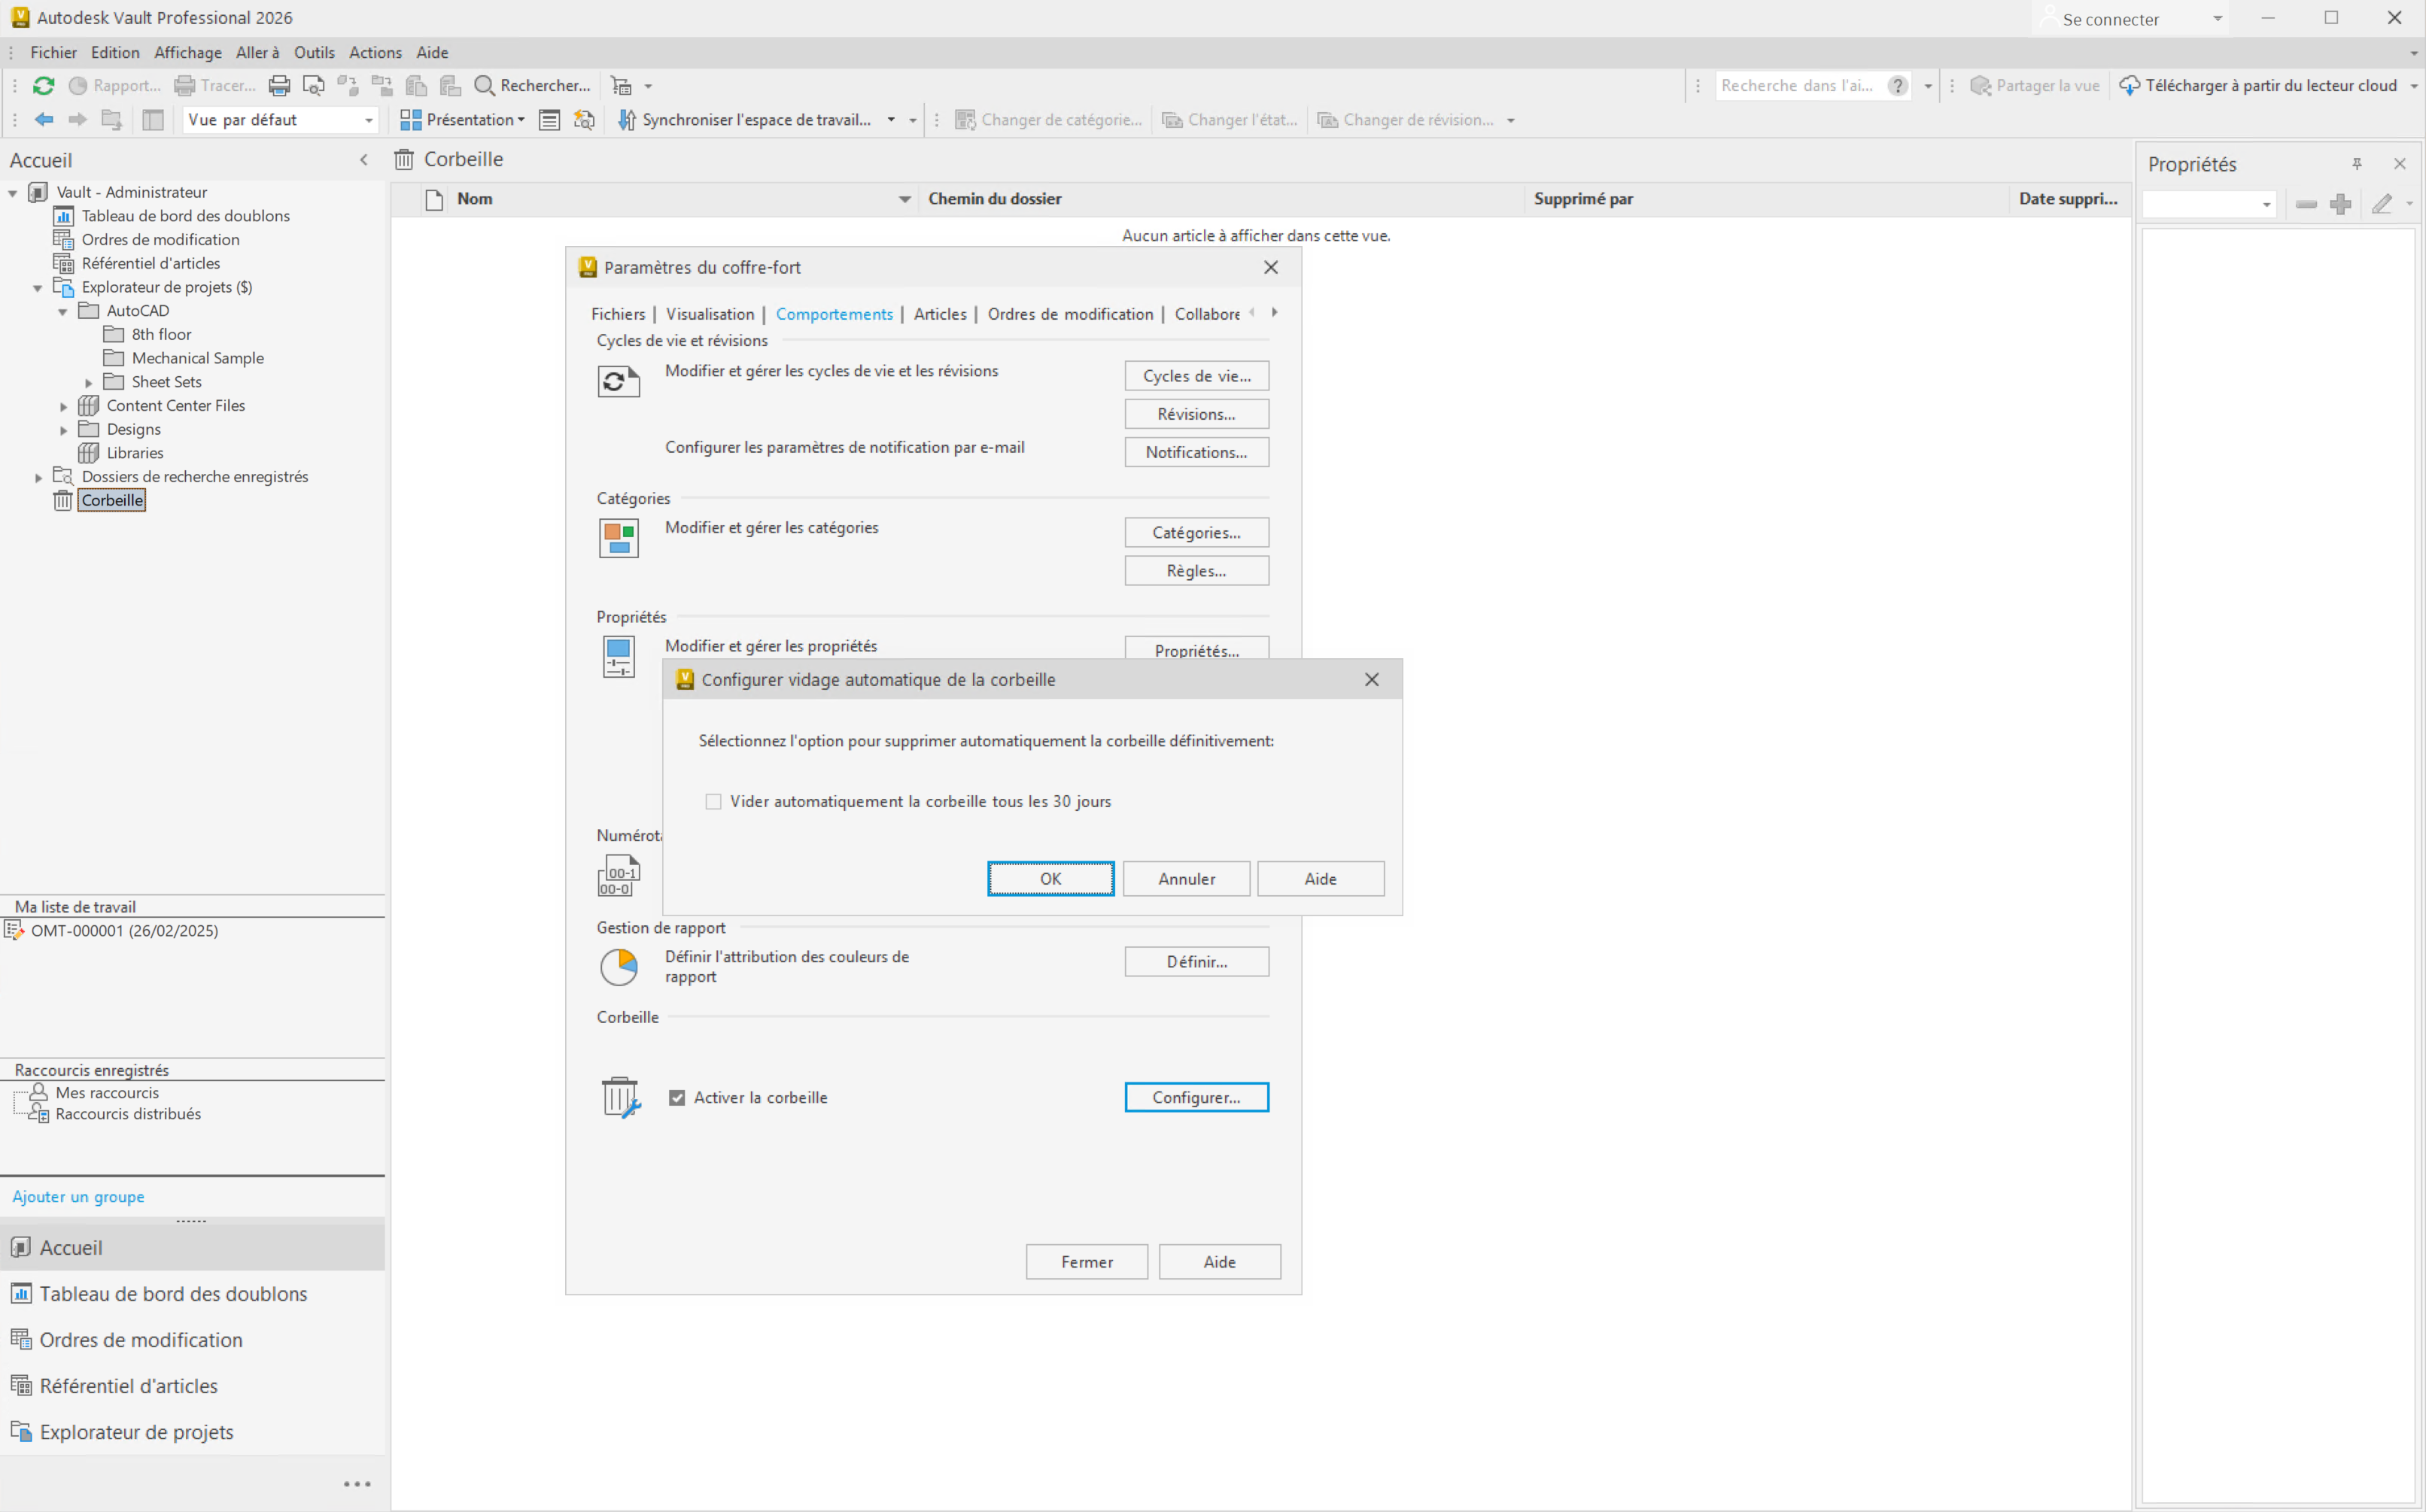The height and width of the screenshot is (1512, 2426).
Task: Open the Outils menu
Action: [313, 53]
